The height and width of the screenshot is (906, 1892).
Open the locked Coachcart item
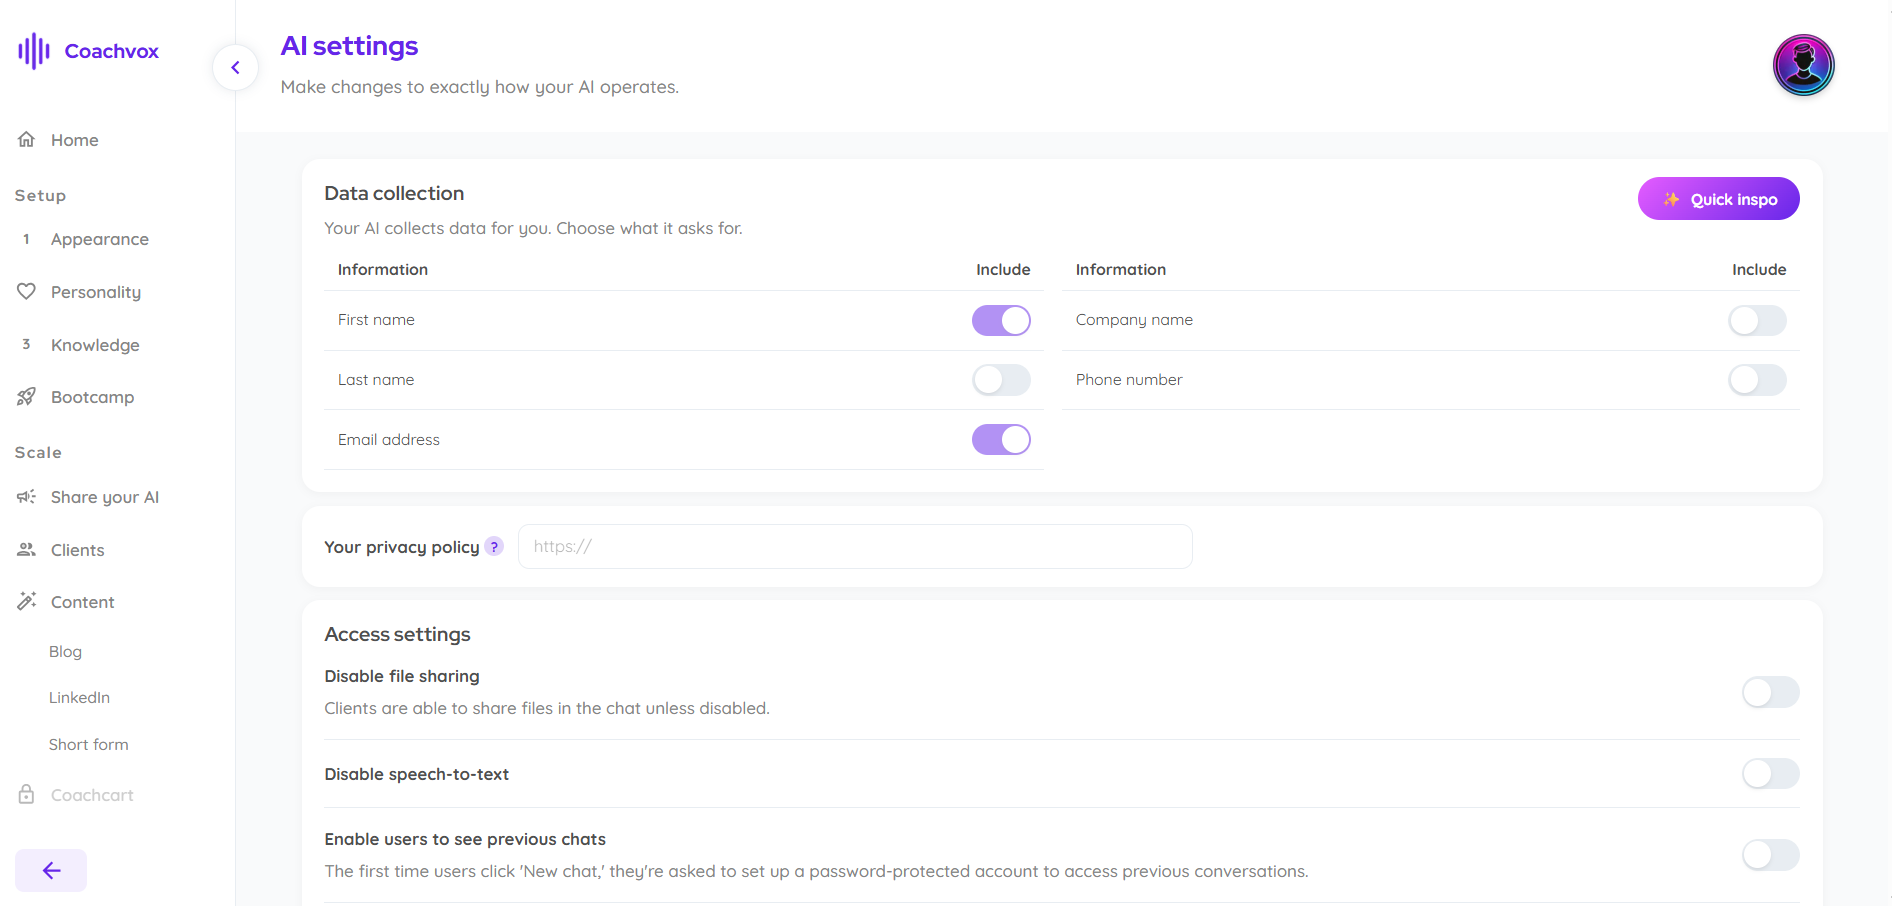click(92, 795)
